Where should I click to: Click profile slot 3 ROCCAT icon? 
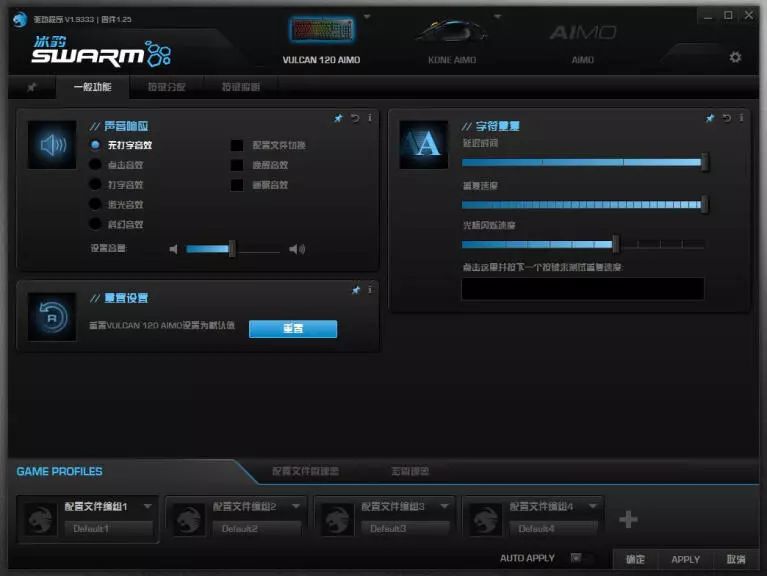click(337, 519)
